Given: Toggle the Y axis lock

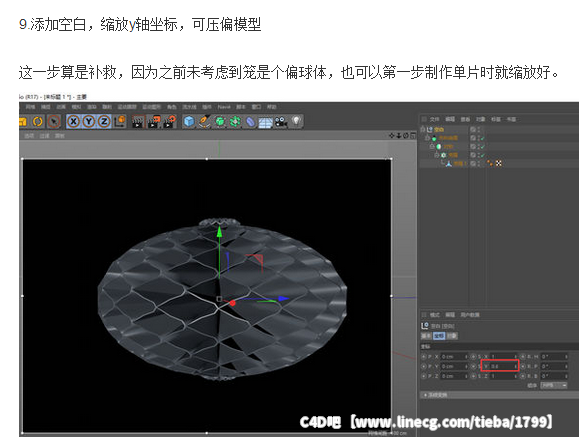Looking at the screenshot, I should click(89, 121).
